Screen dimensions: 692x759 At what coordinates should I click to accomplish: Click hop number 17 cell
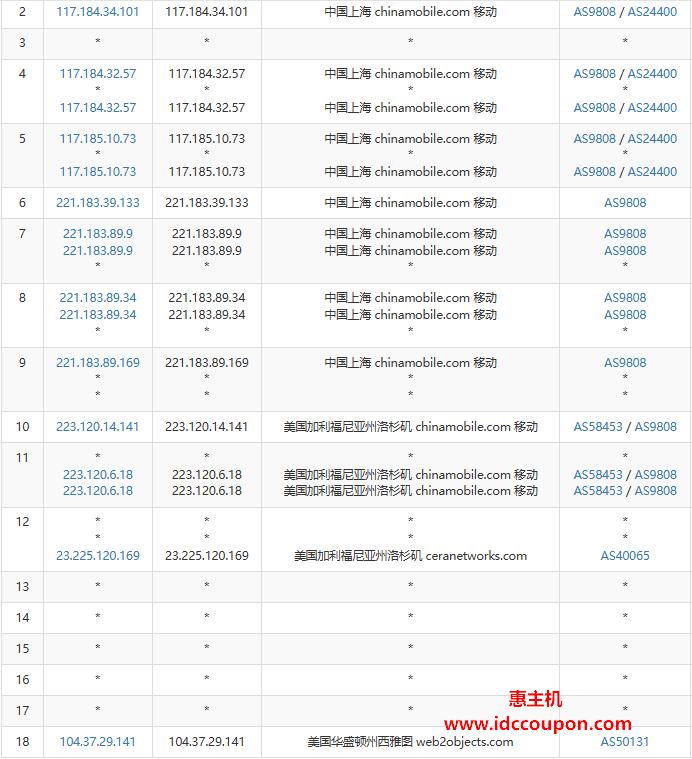tap(22, 711)
